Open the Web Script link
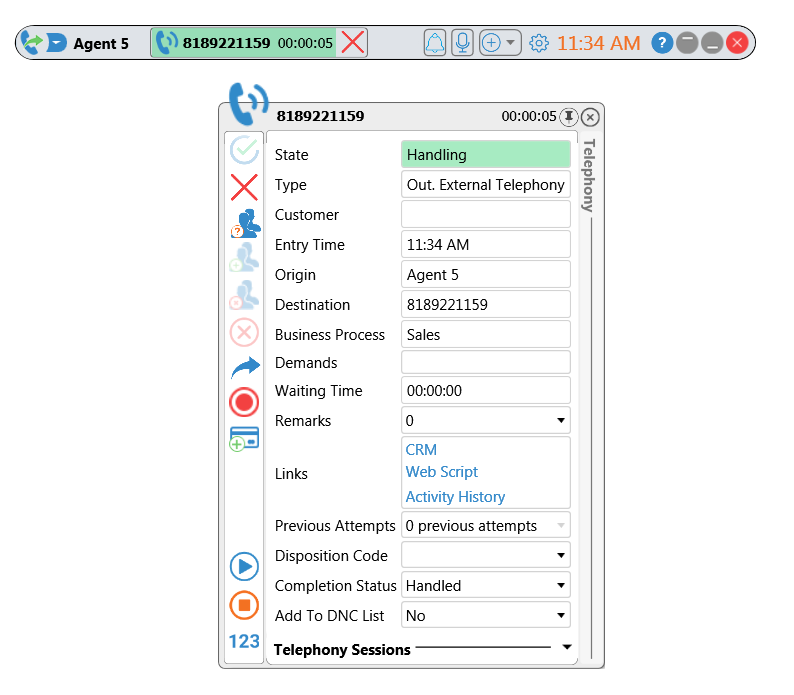The image size is (794, 695). tap(442, 472)
